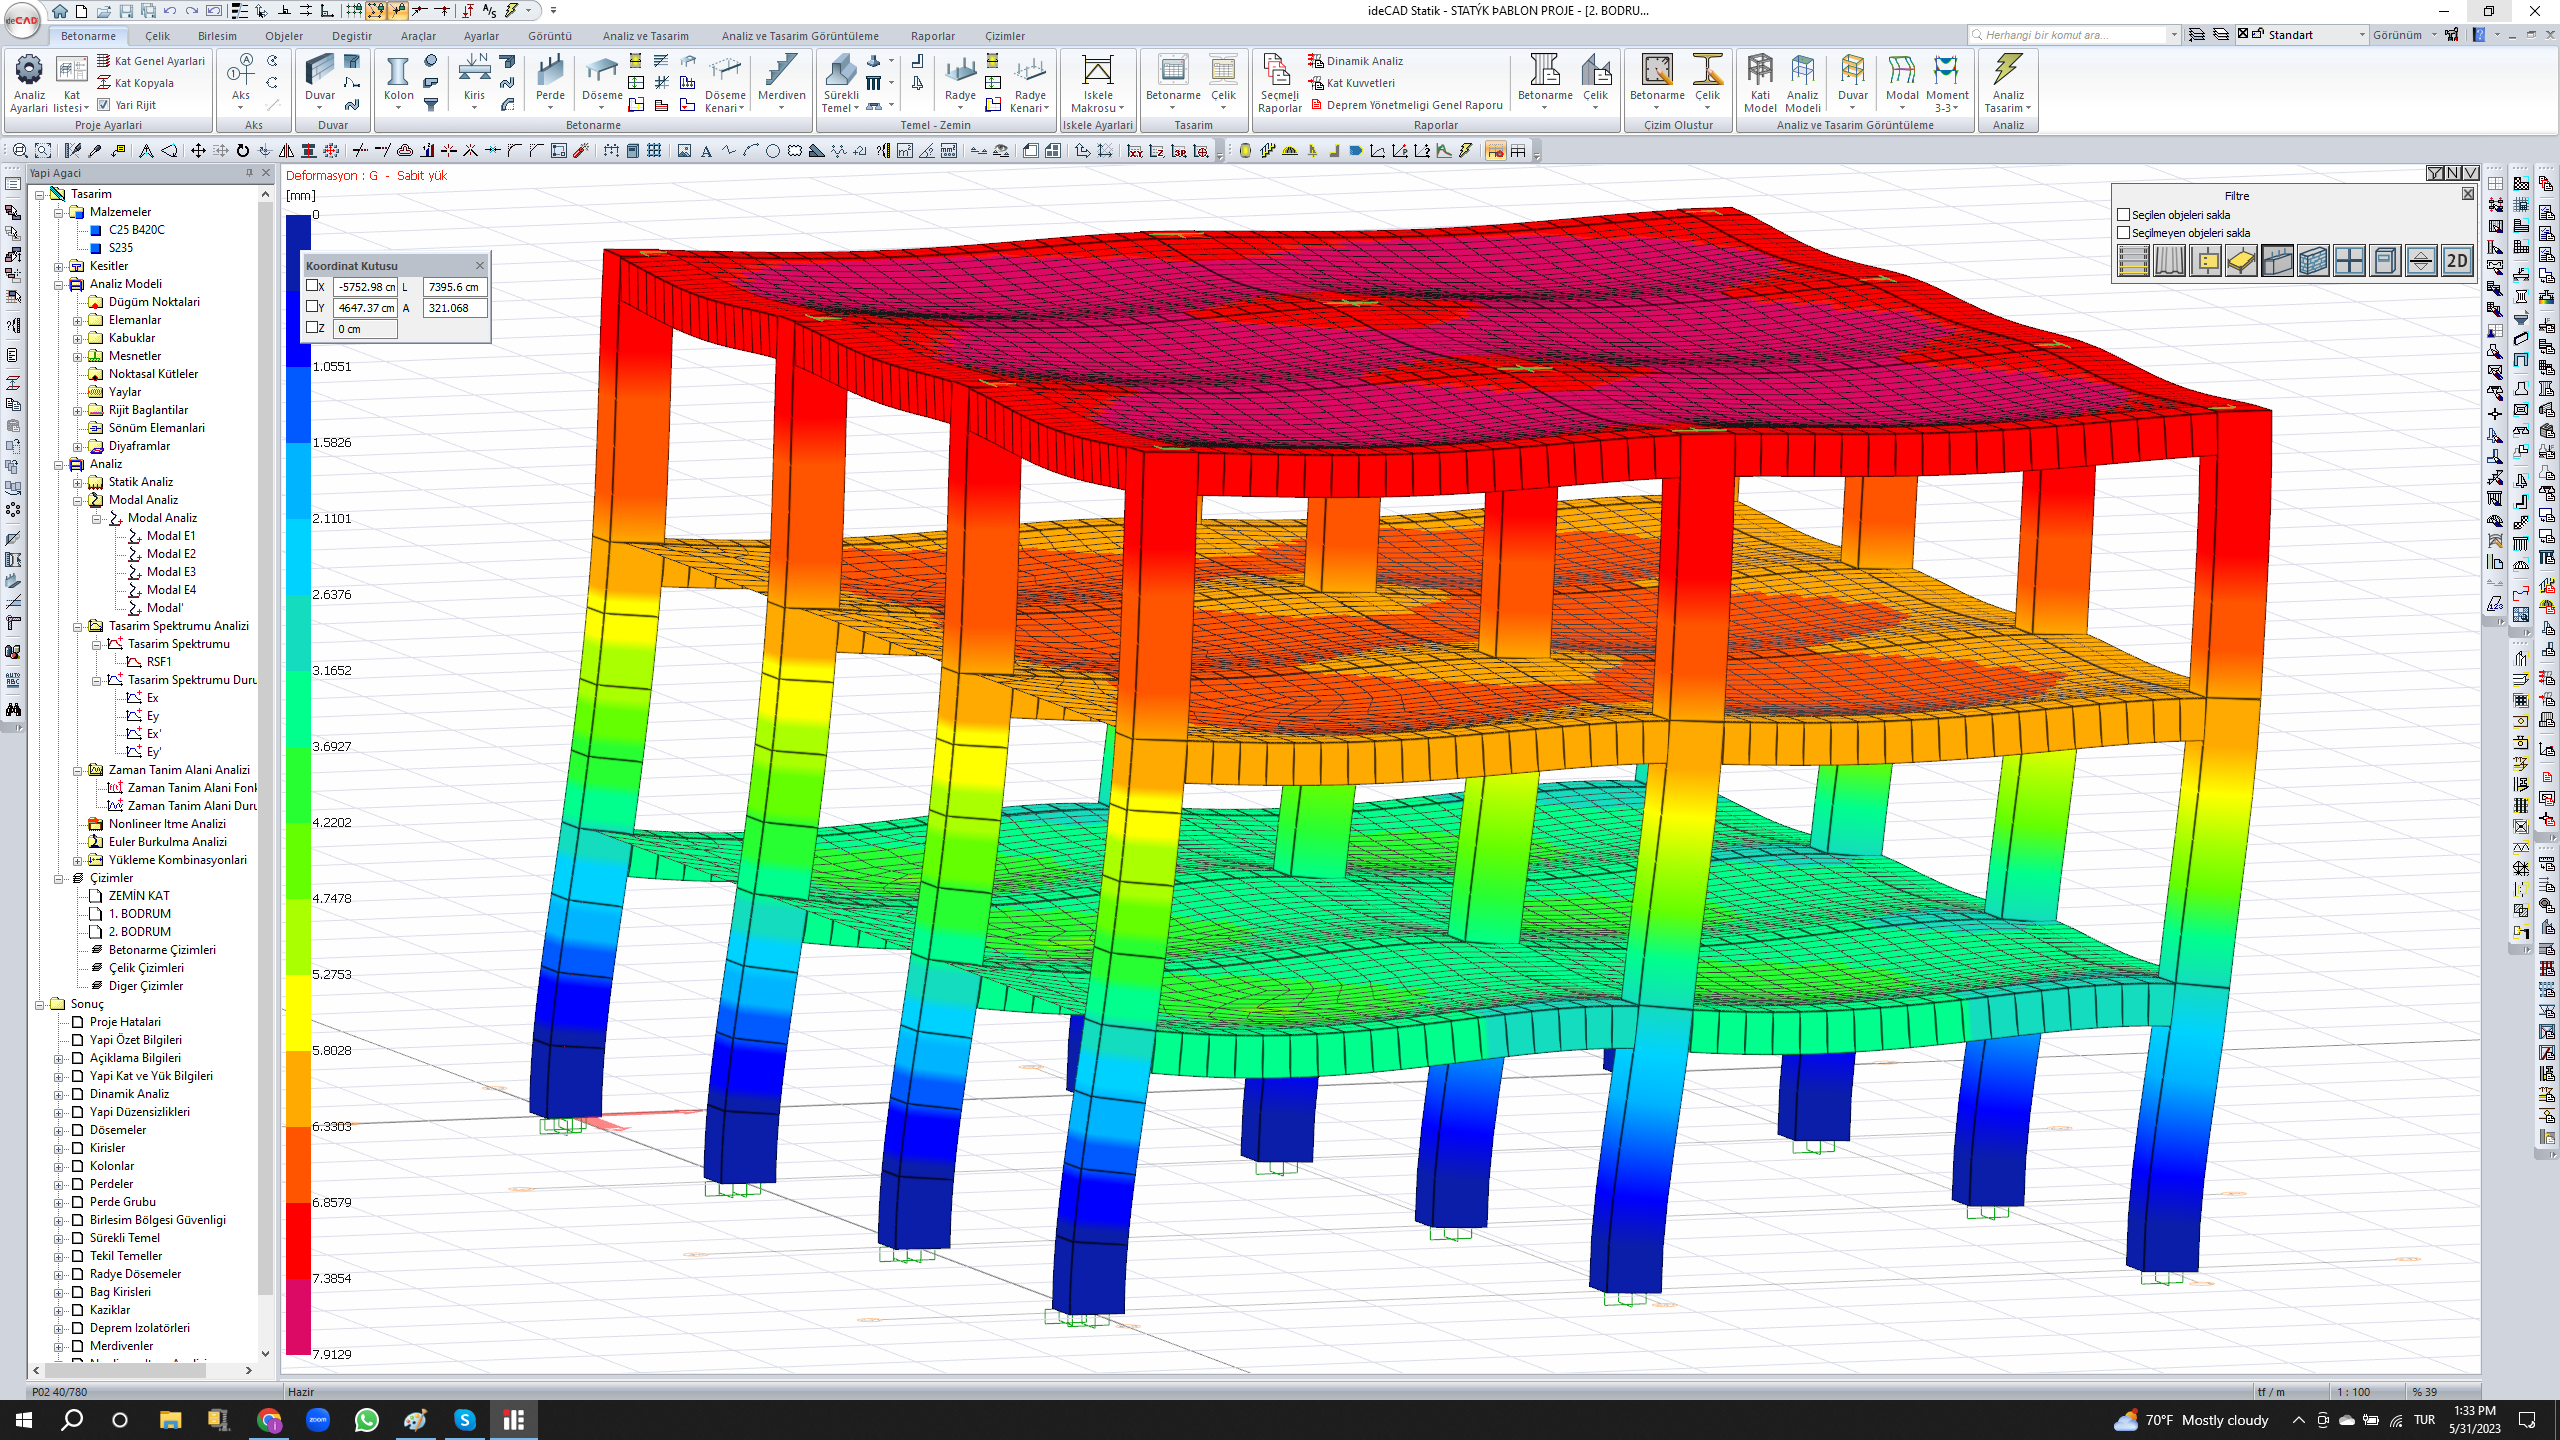Check Seçilmeyen objeleri sakla checkbox

pos(2124,233)
